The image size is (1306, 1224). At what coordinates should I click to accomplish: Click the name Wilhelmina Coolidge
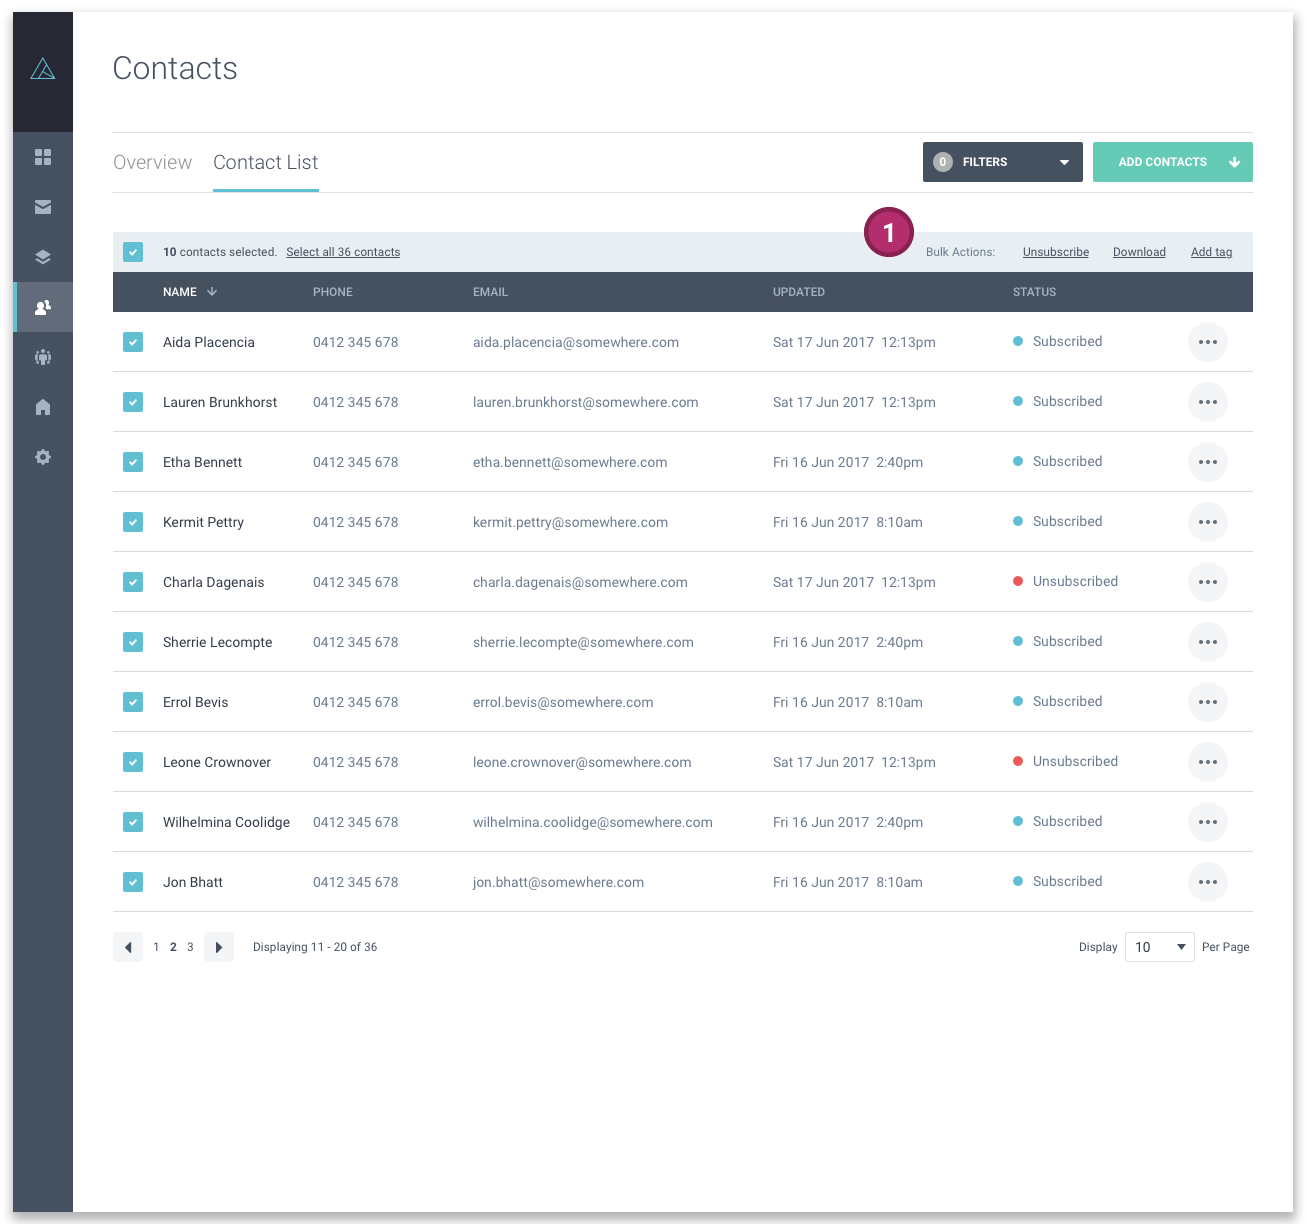pos(226,822)
